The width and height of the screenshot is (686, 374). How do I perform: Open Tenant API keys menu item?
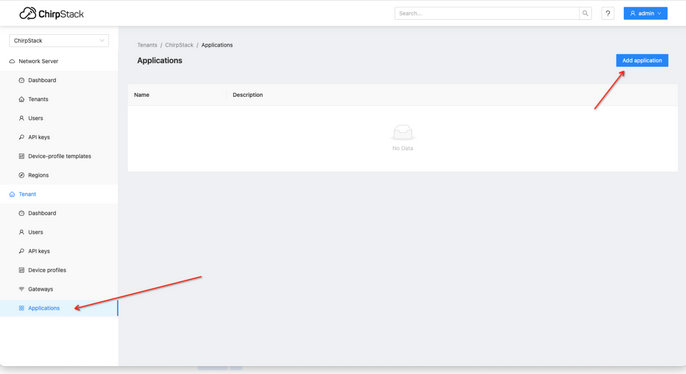[59, 251]
